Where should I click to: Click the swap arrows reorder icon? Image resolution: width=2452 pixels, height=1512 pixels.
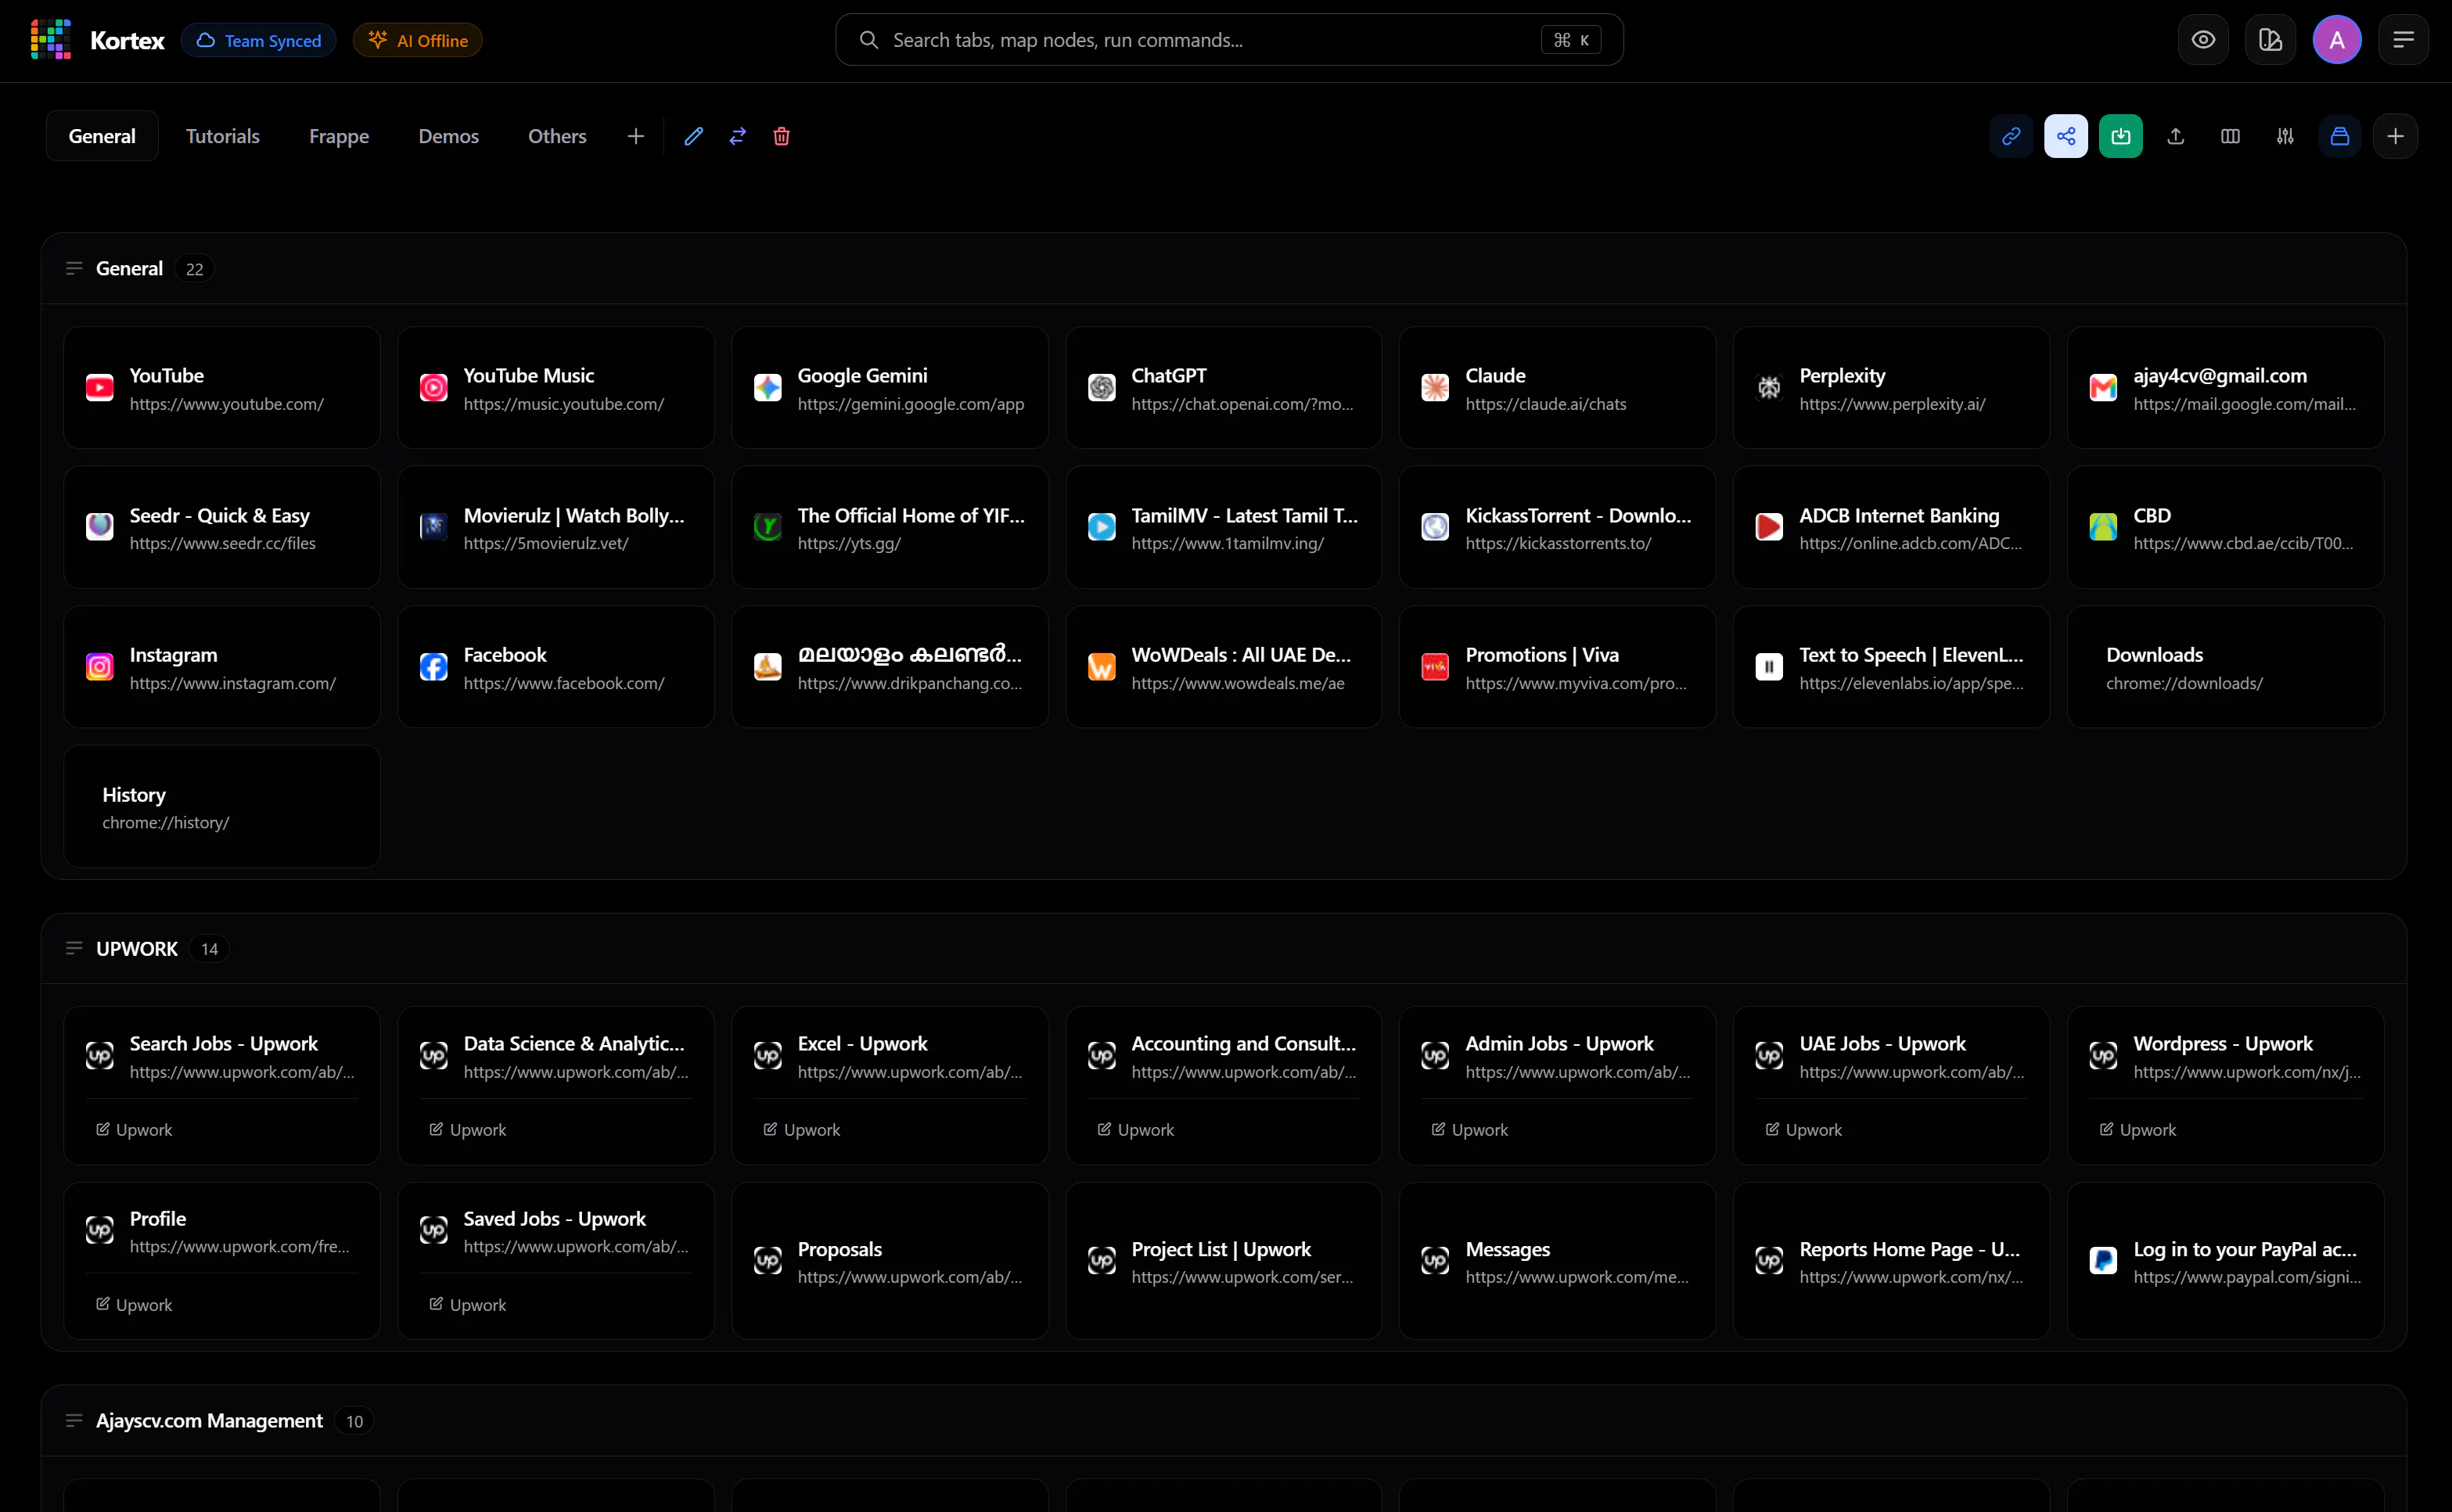click(x=737, y=136)
